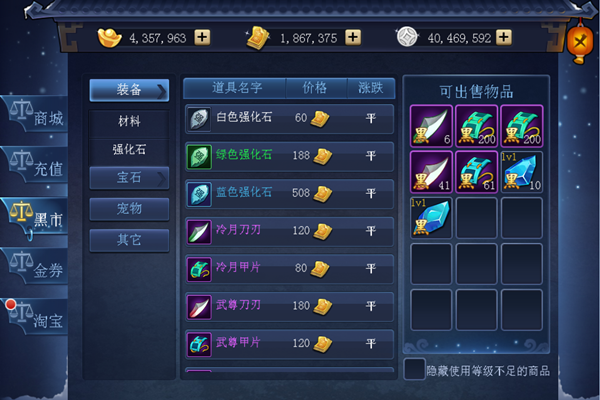Pick the sellable blade with quantity 41

(431, 172)
